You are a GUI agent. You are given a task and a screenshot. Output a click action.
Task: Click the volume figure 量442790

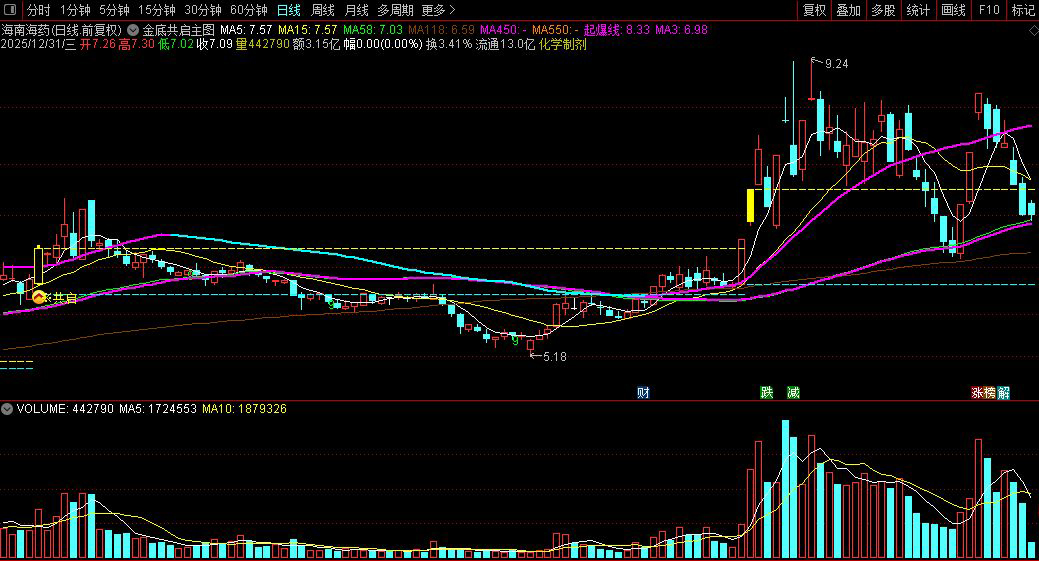(263, 44)
